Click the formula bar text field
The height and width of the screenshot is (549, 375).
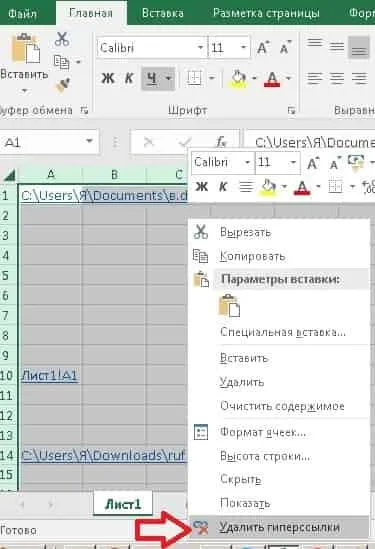310,142
